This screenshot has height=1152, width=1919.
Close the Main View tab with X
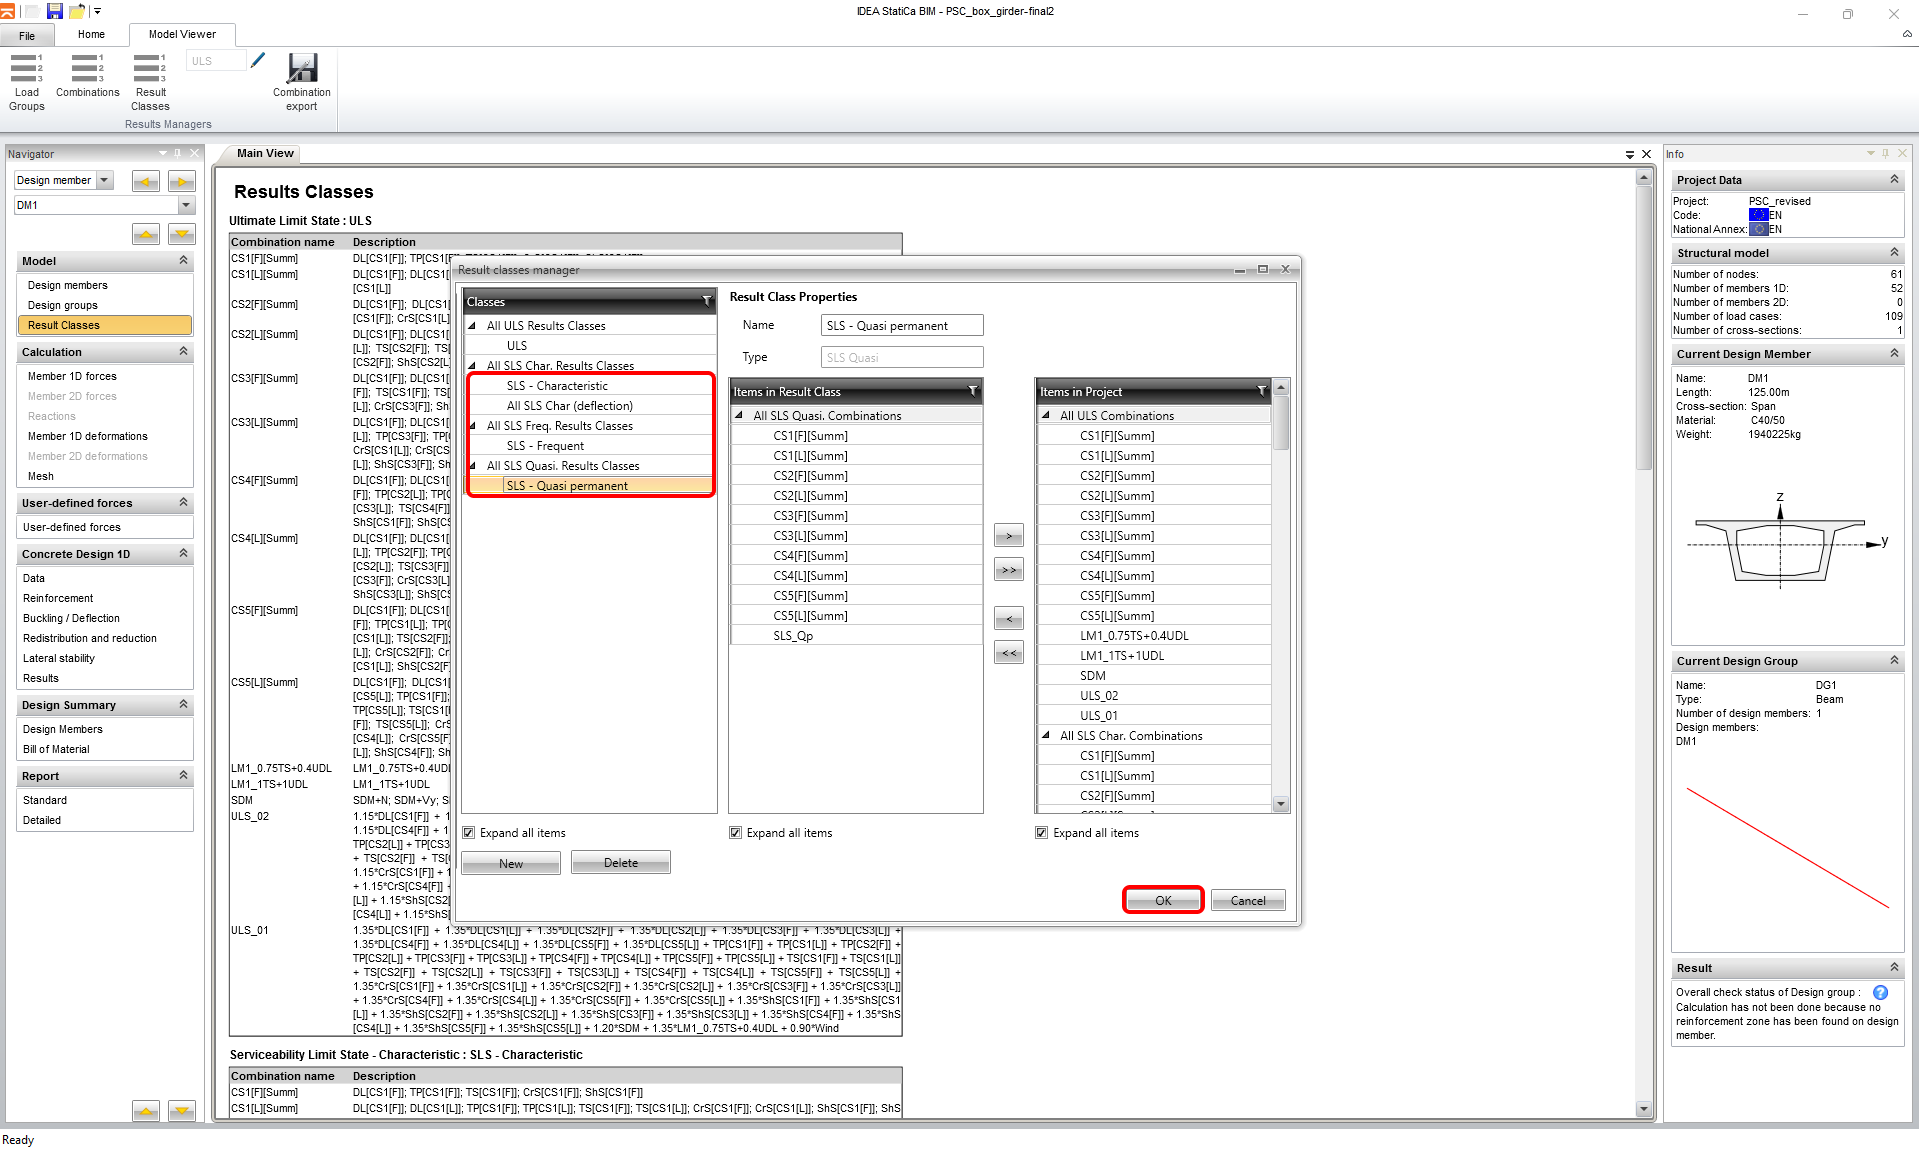[1647, 154]
